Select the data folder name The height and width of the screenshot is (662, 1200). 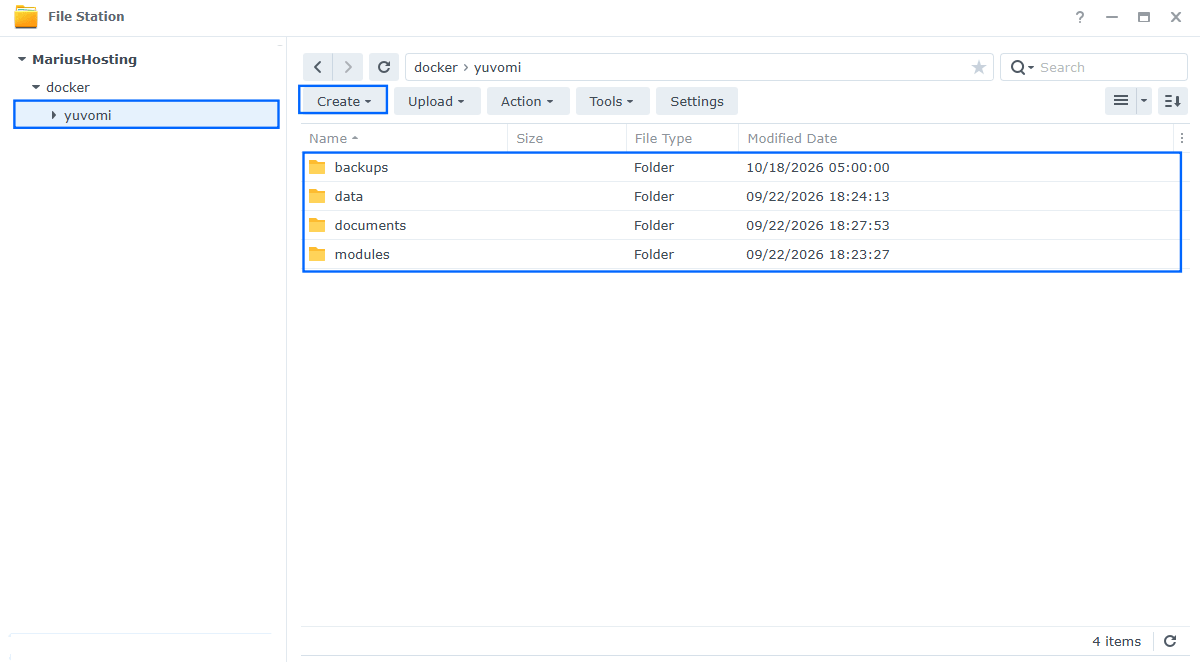349,196
